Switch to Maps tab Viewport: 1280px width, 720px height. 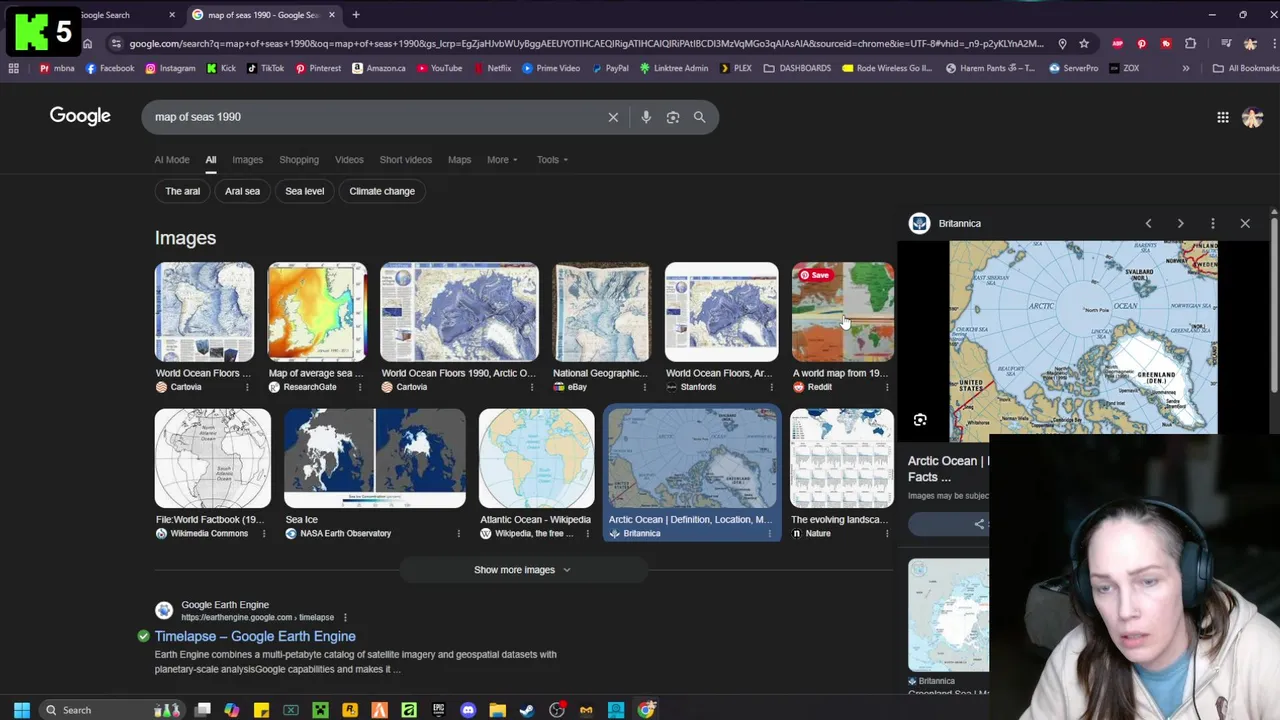459,160
